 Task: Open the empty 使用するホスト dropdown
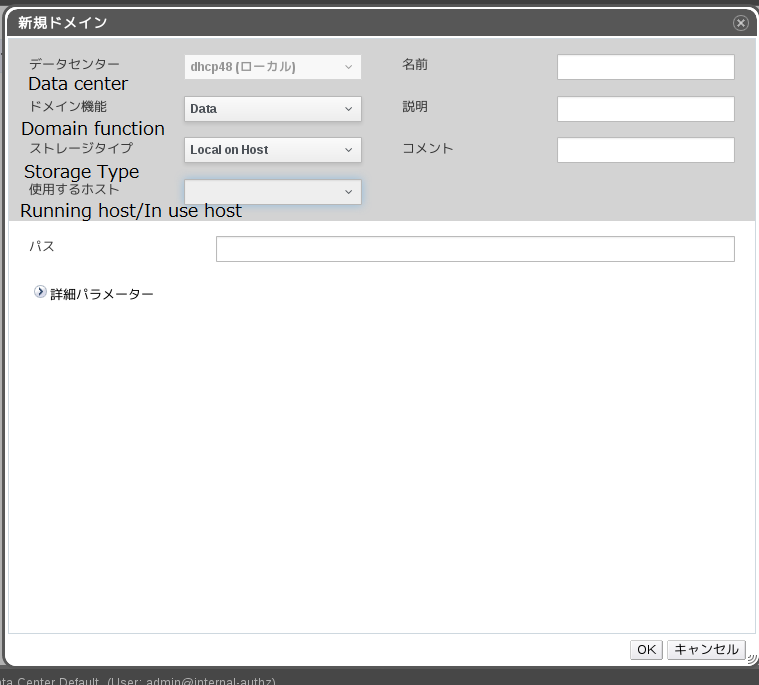(272, 192)
